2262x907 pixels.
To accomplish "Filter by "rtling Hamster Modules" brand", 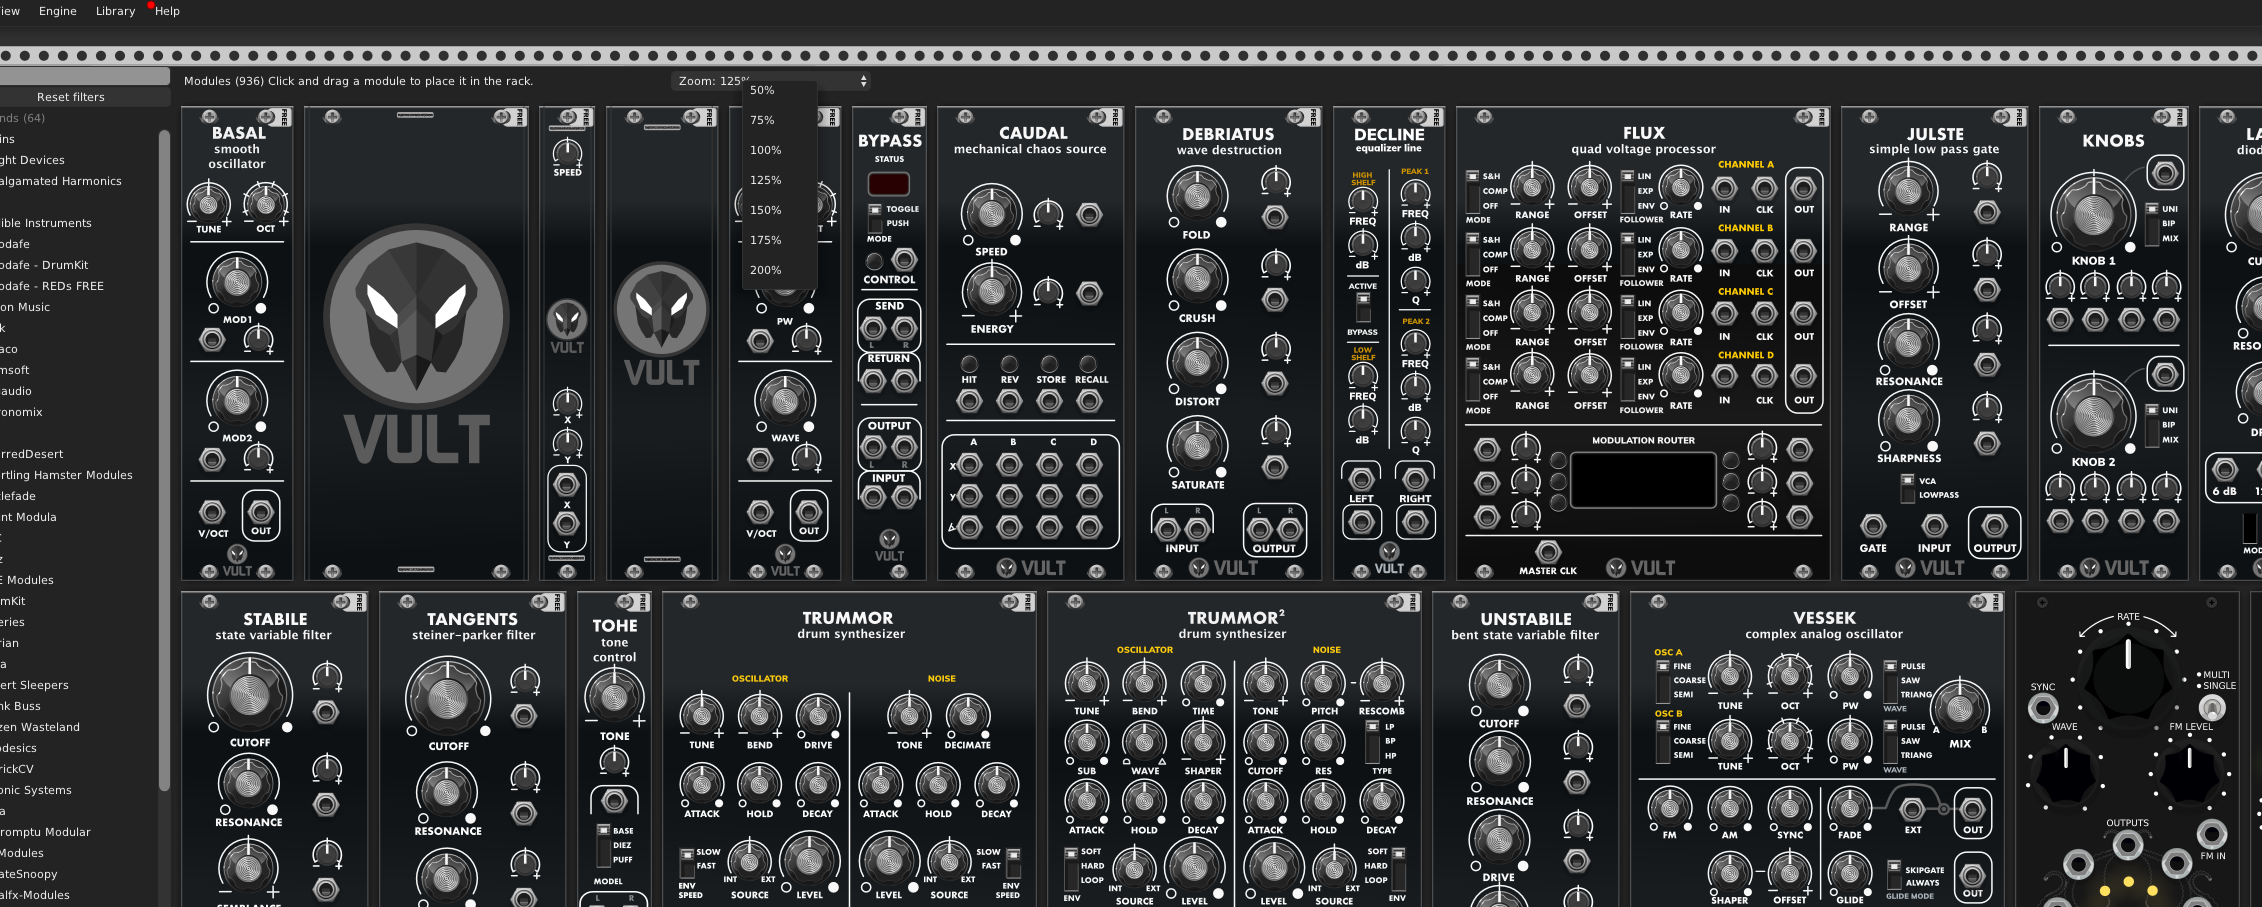I will pos(67,475).
